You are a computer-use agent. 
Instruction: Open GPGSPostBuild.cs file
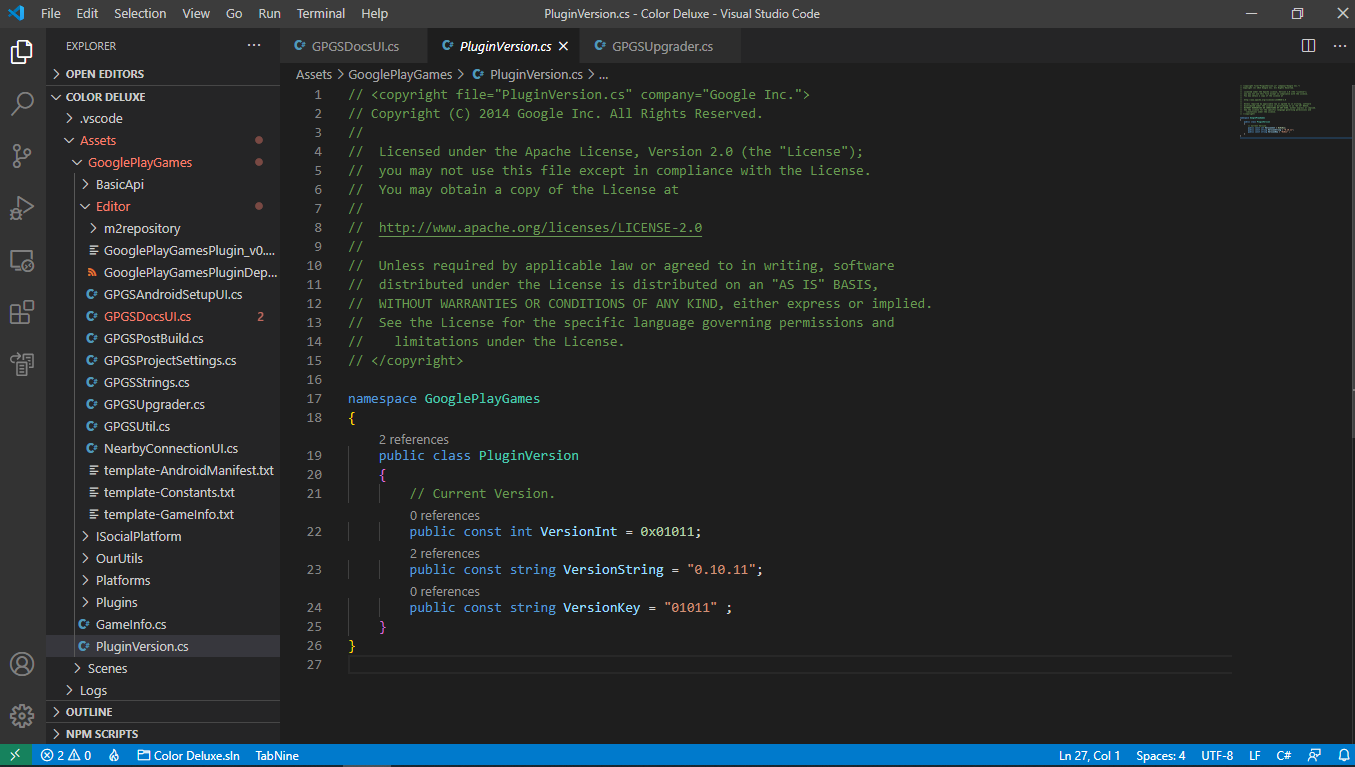pos(163,338)
